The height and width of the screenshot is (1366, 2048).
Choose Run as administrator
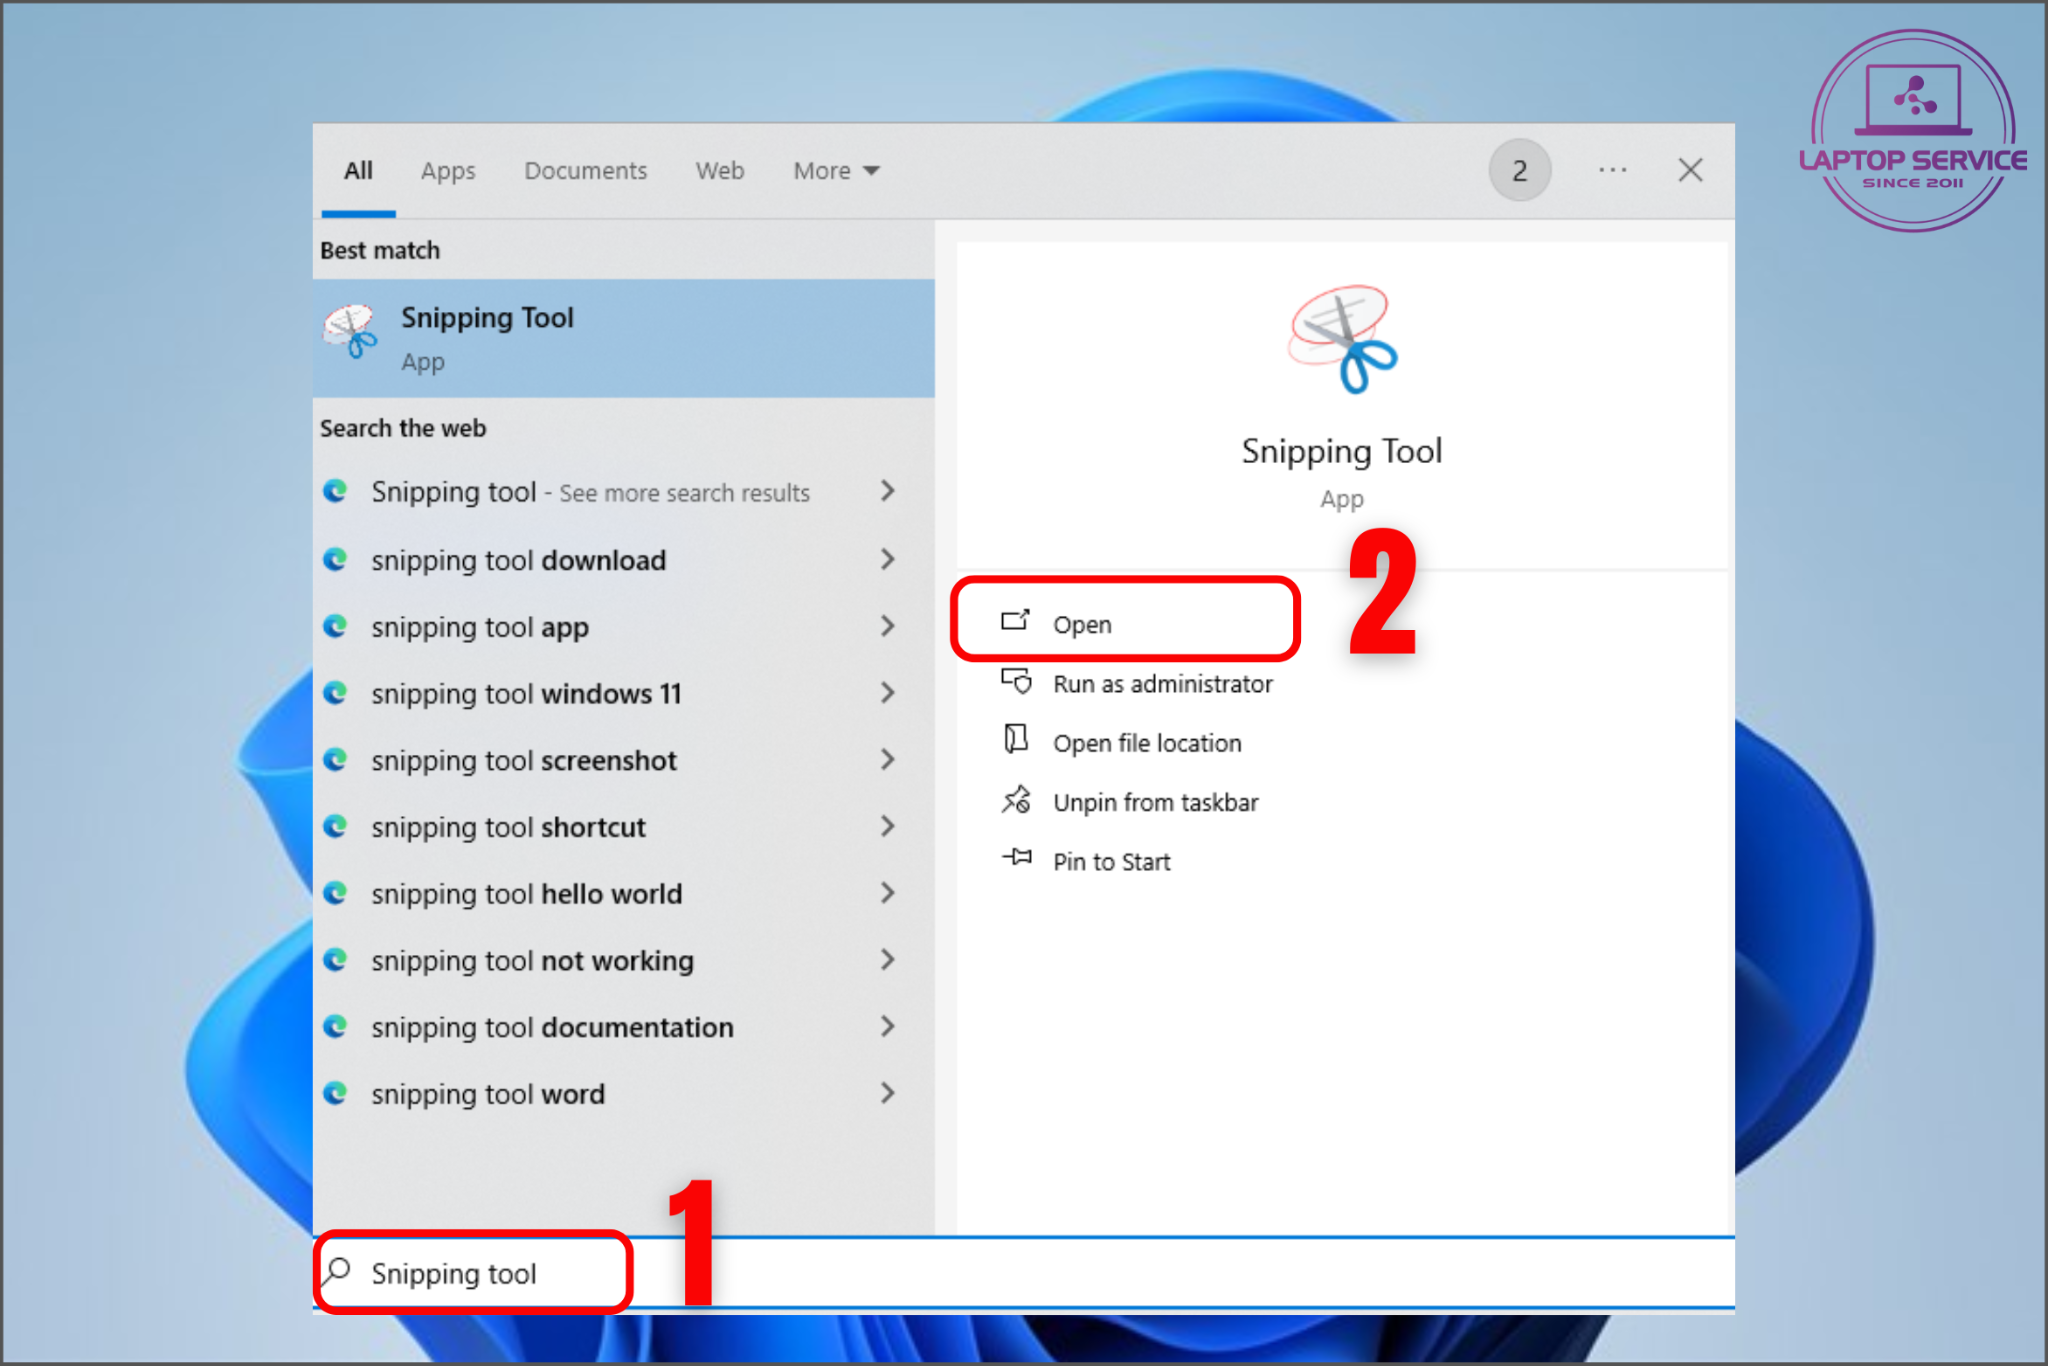1162,684
